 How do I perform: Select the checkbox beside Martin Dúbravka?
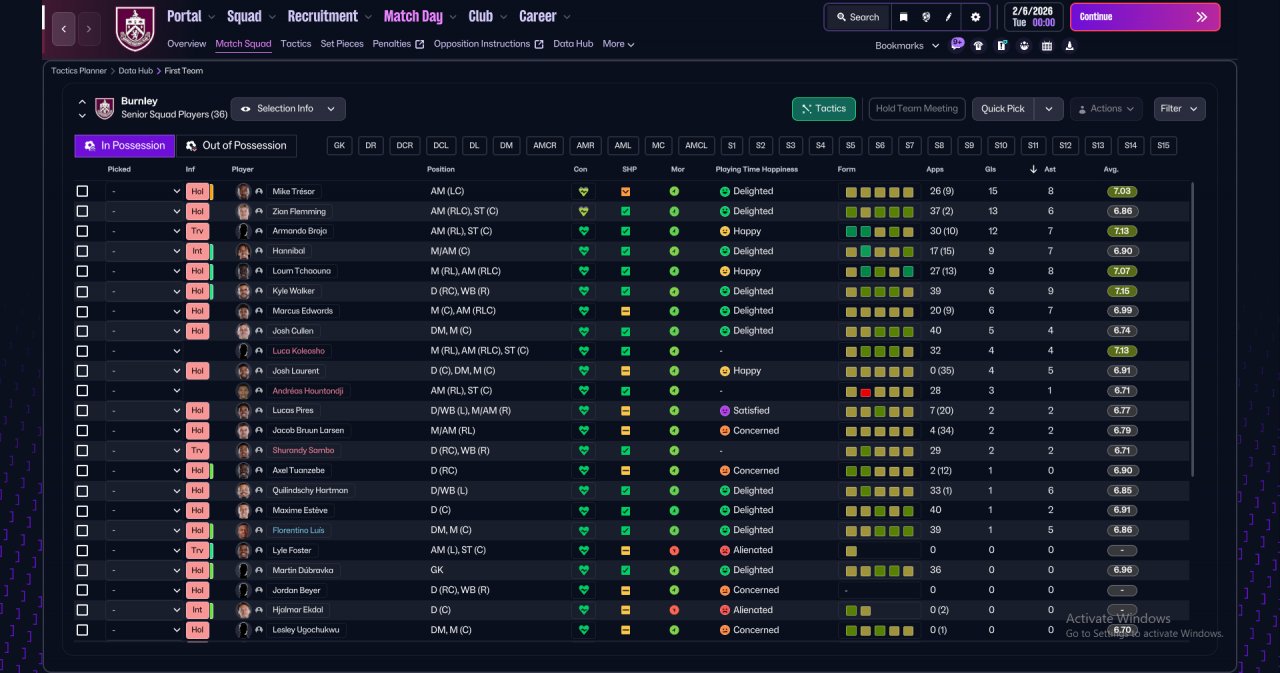82,570
